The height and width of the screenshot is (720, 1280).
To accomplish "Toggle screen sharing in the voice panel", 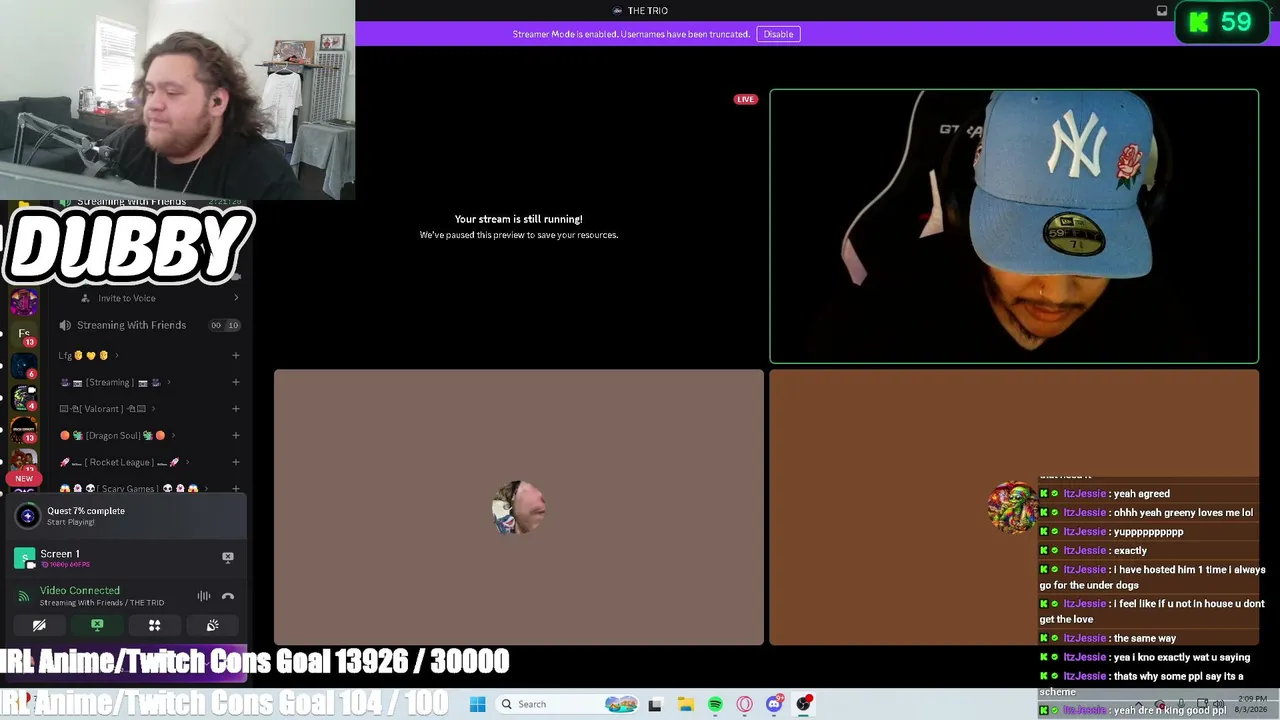I will click(97, 625).
